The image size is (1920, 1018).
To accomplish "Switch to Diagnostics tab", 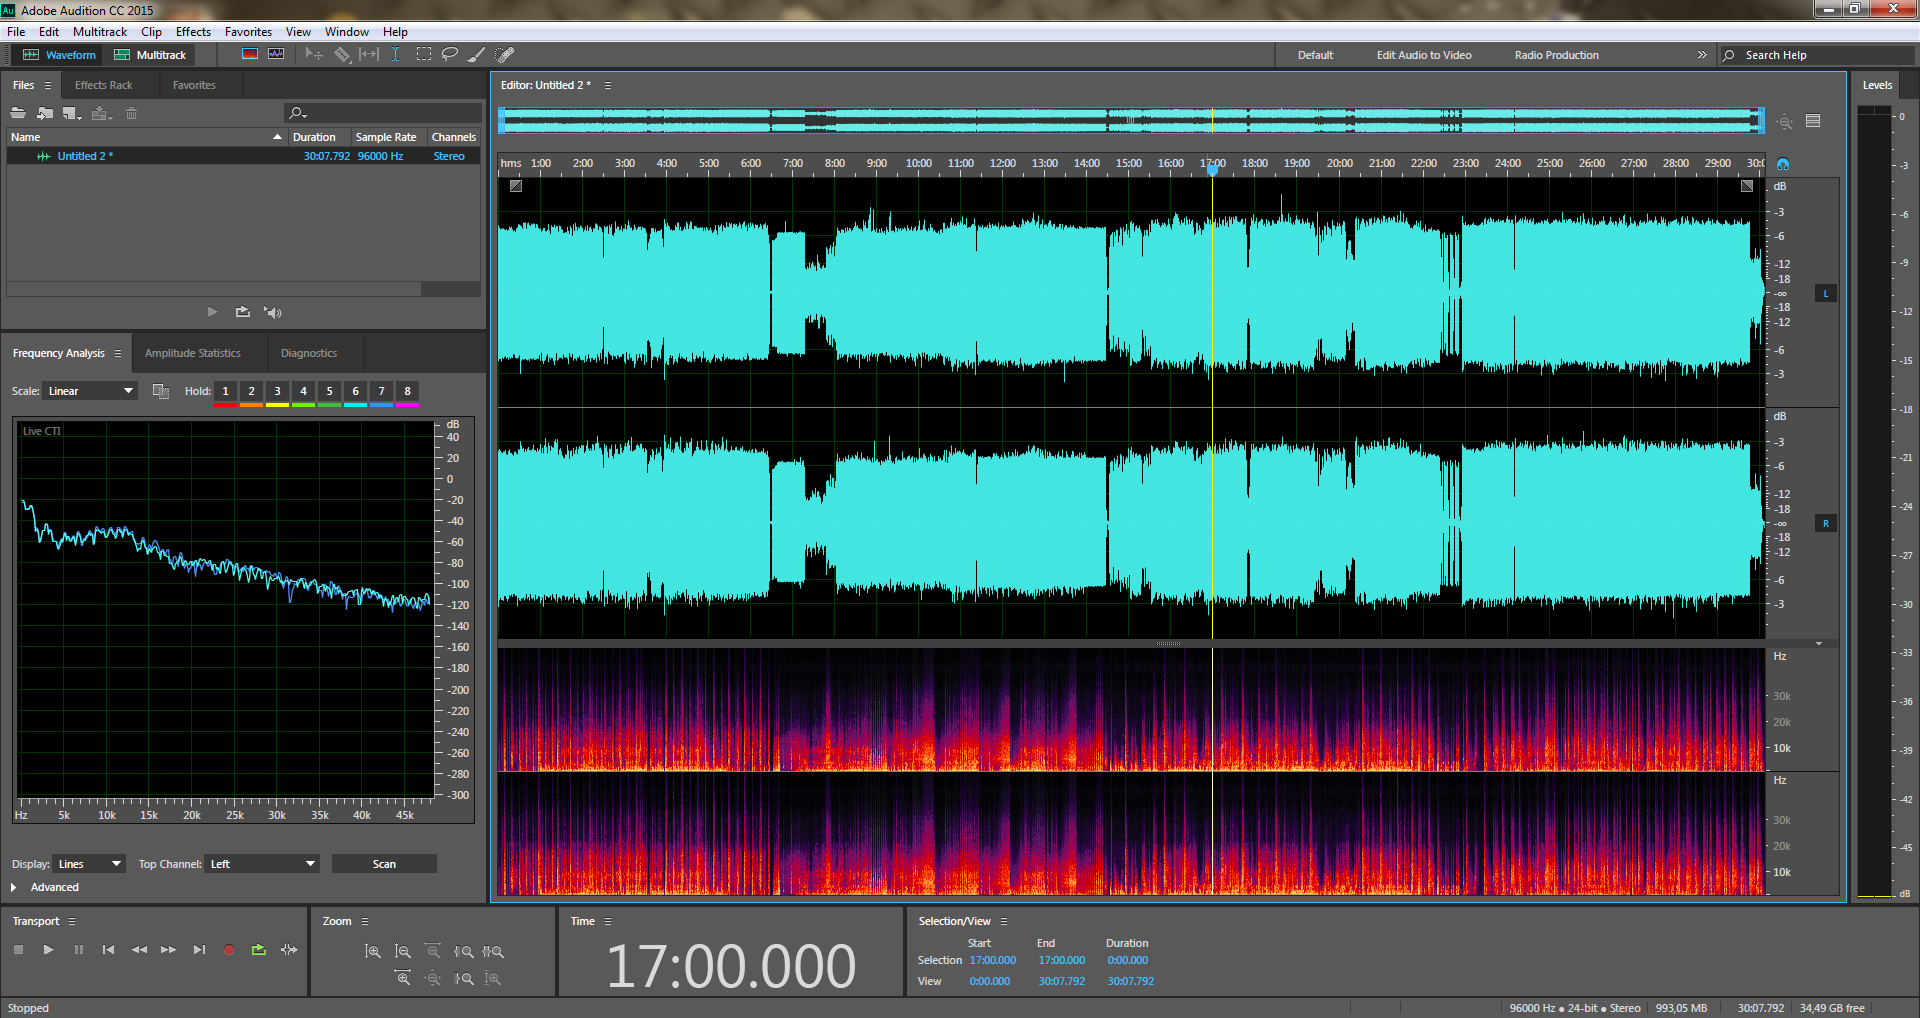I will coord(309,353).
